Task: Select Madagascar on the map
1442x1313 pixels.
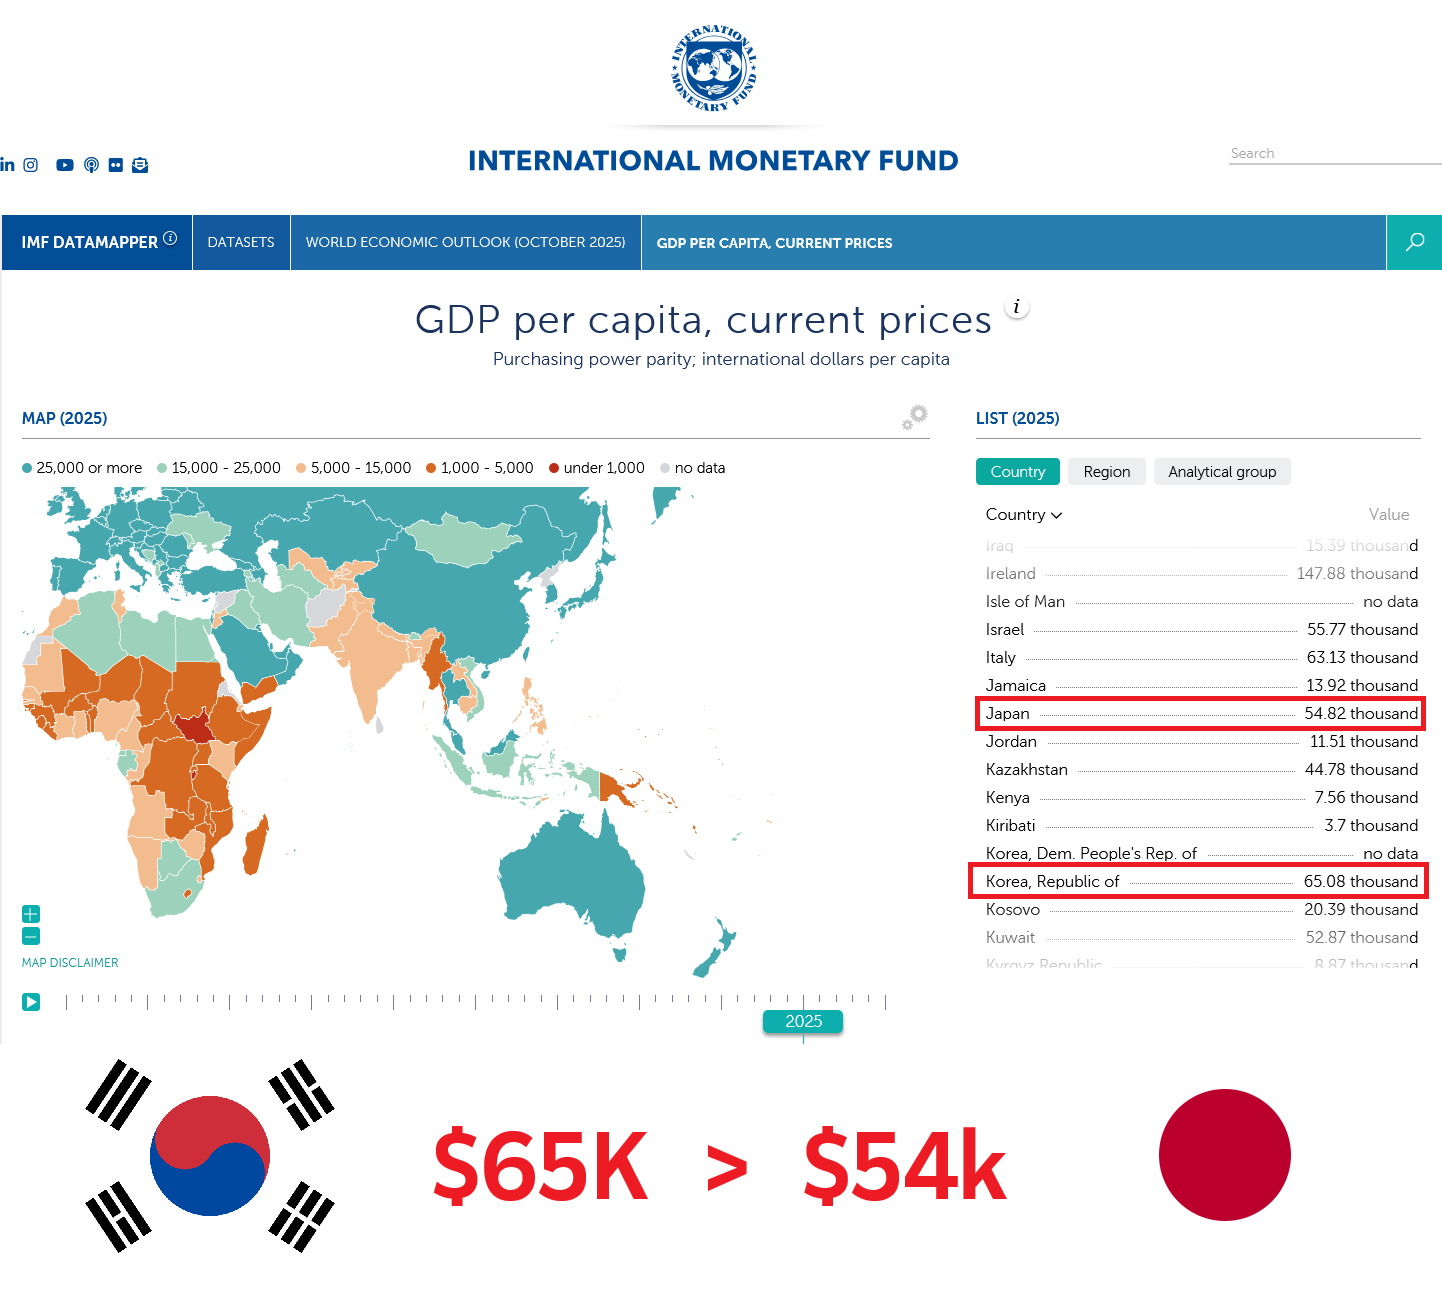Action: (x=256, y=845)
